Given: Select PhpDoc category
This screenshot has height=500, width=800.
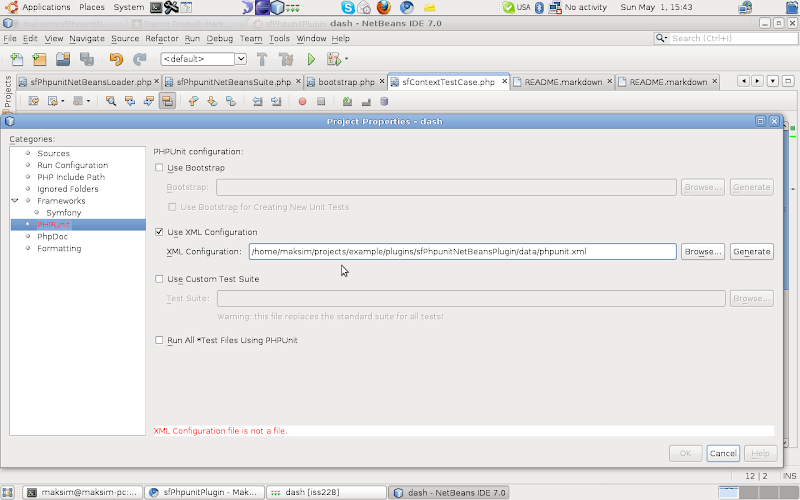Looking at the screenshot, I should (52, 236).
